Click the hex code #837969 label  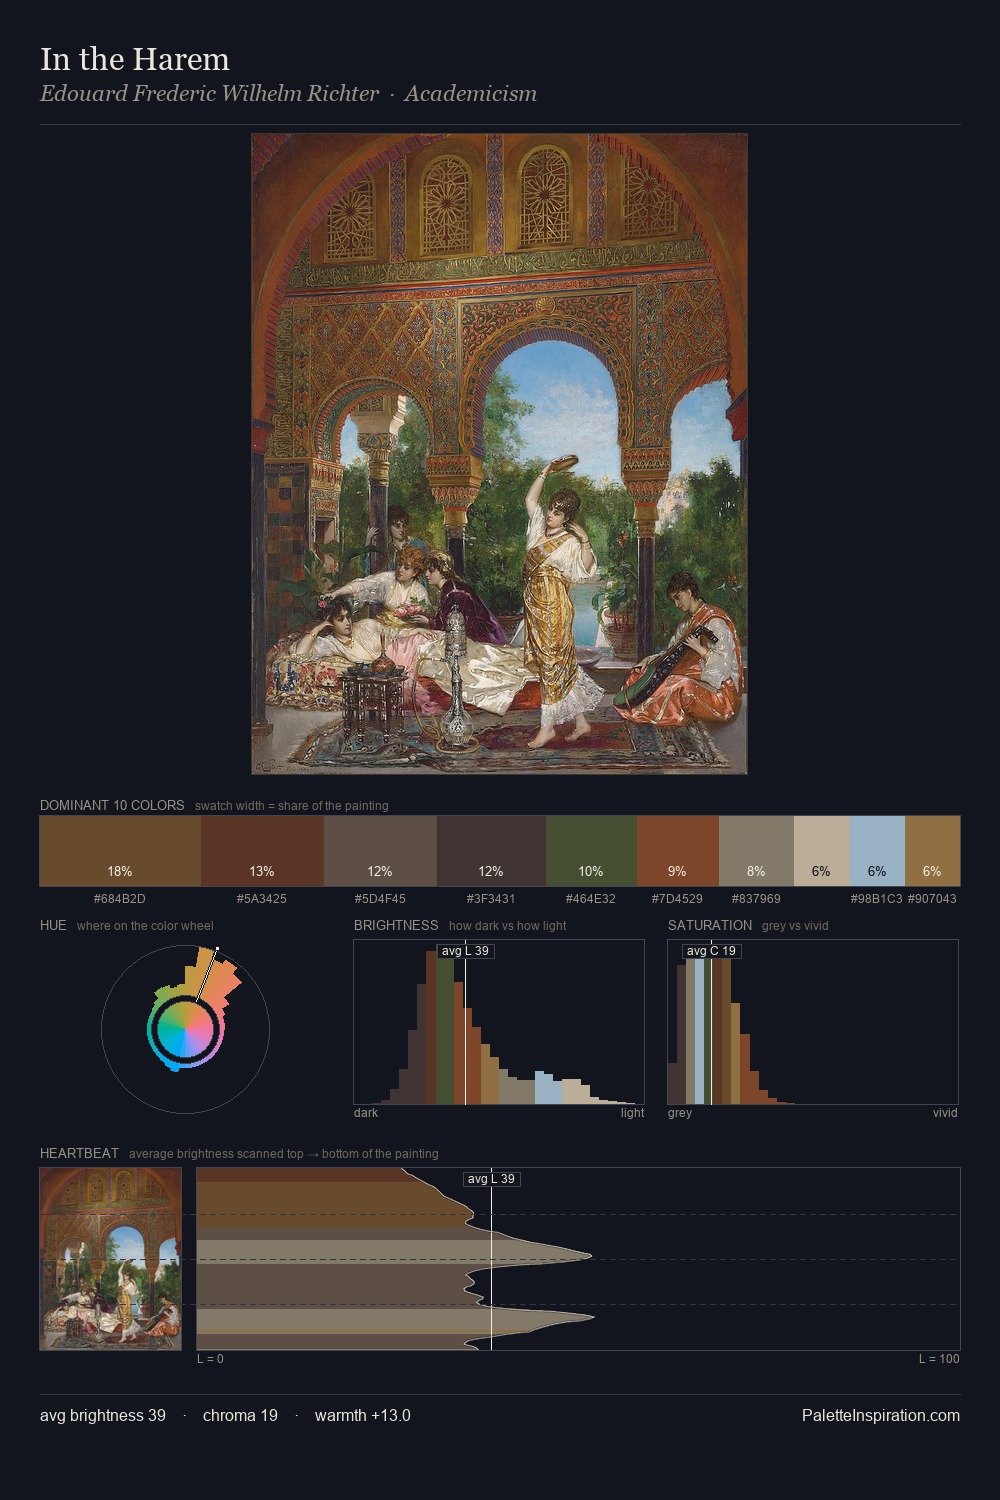point(756,898)
